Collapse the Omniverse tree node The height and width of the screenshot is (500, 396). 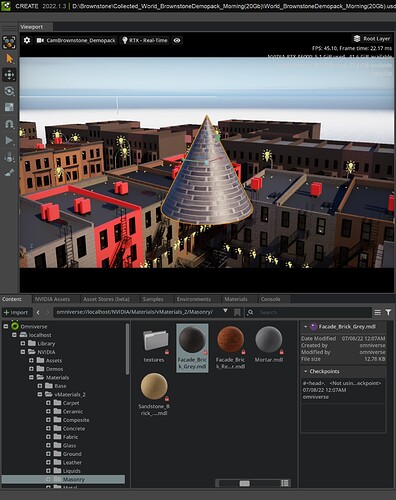6,326
